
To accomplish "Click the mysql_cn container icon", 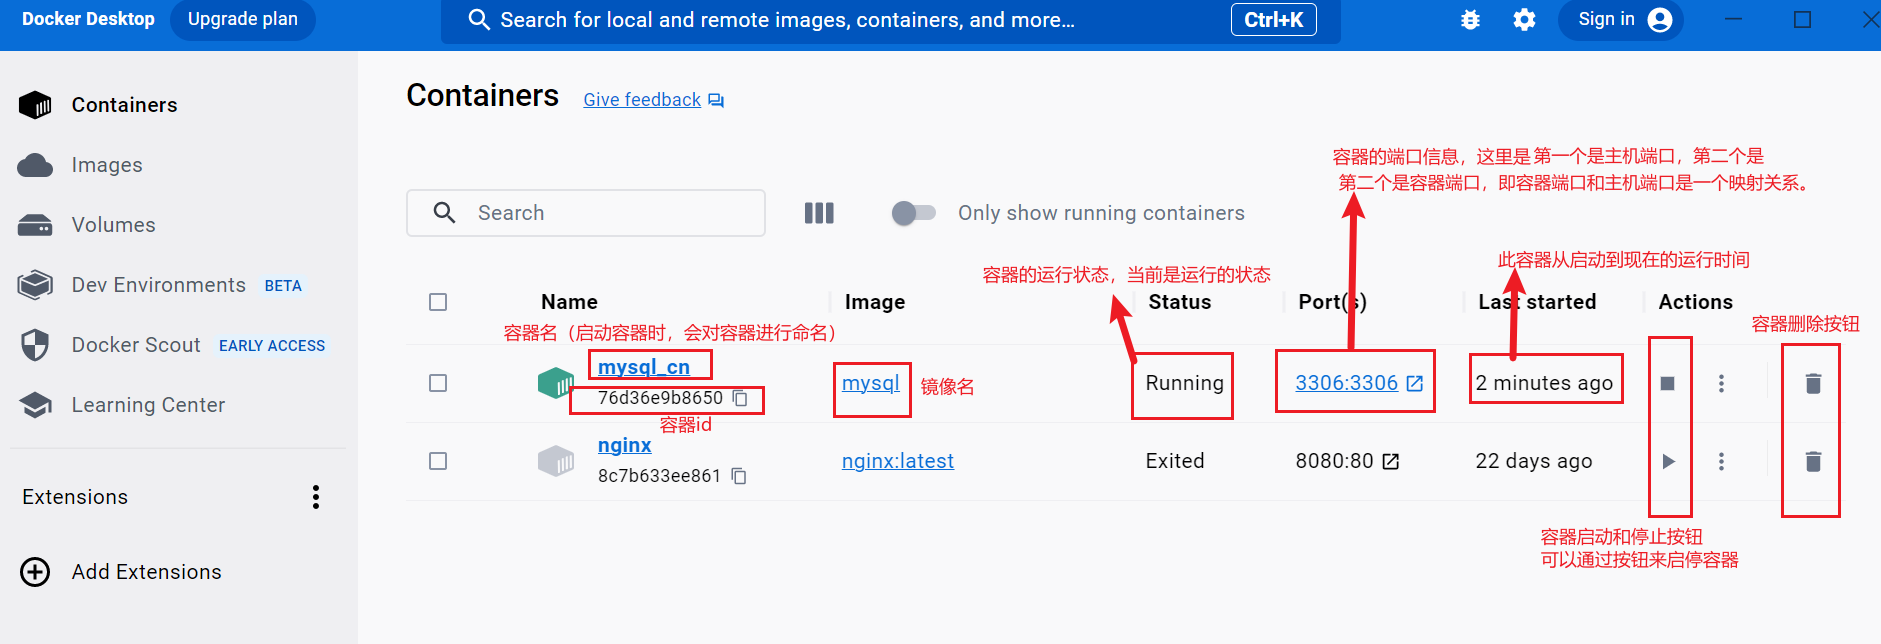I will tap(556, 383).
